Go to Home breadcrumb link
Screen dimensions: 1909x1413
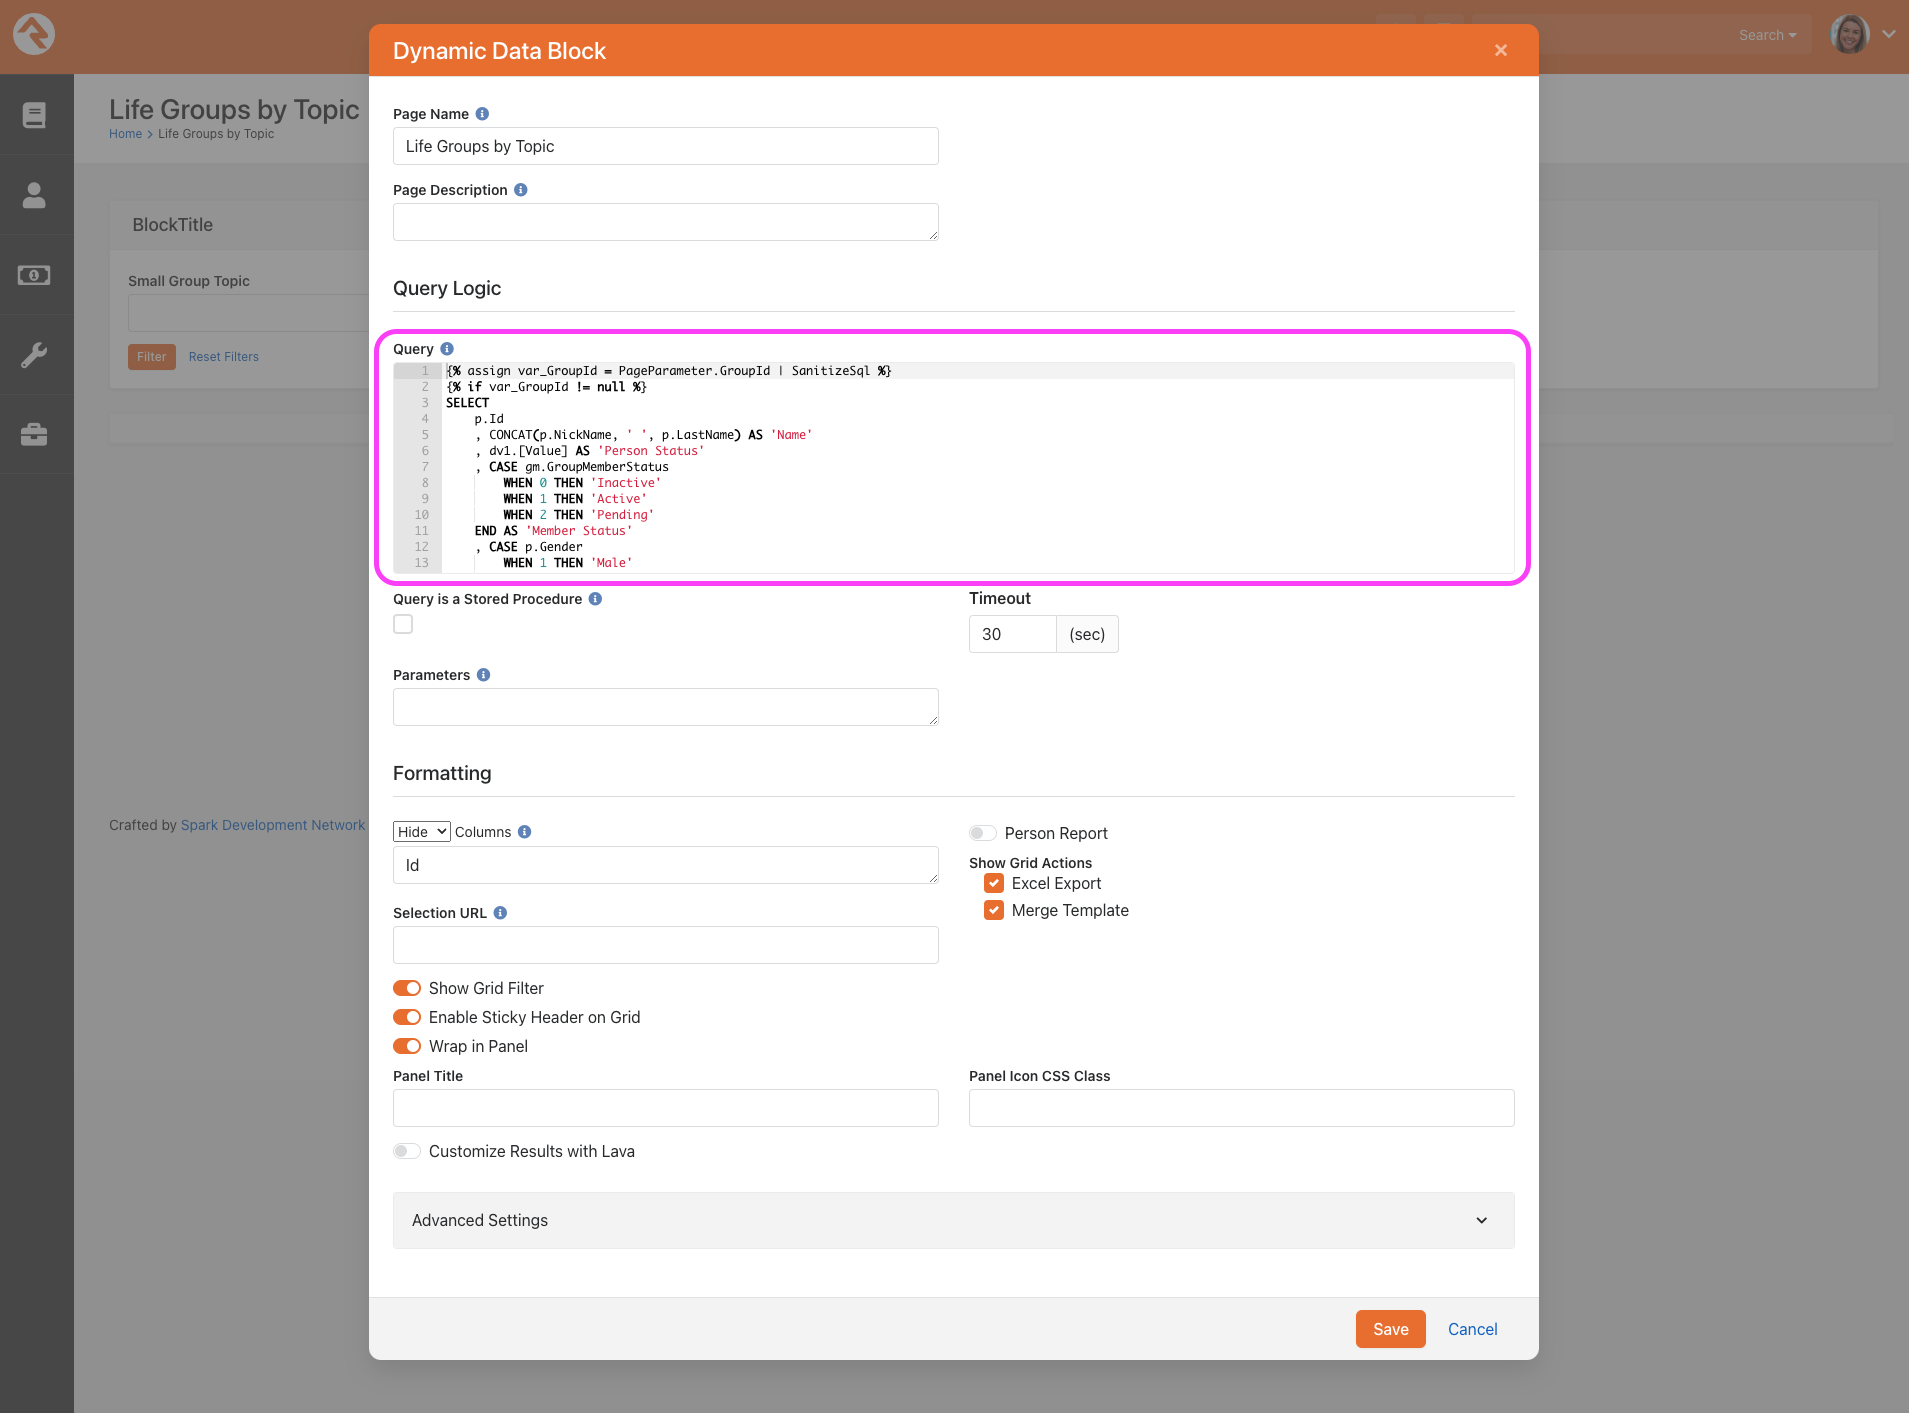125,134
